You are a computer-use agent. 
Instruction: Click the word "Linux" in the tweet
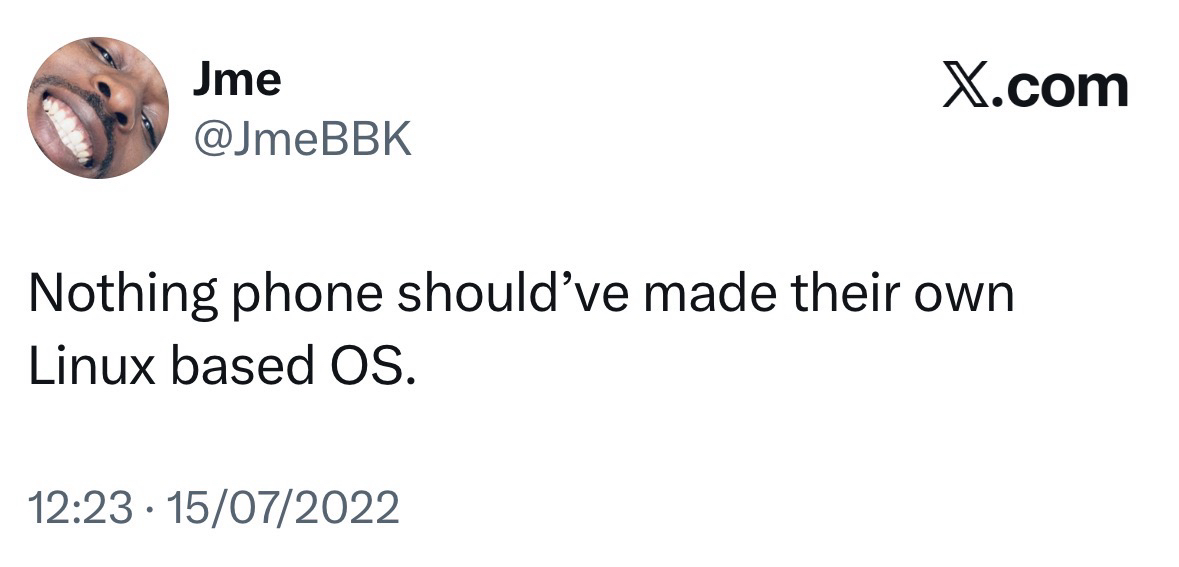[x=90, y=367]
